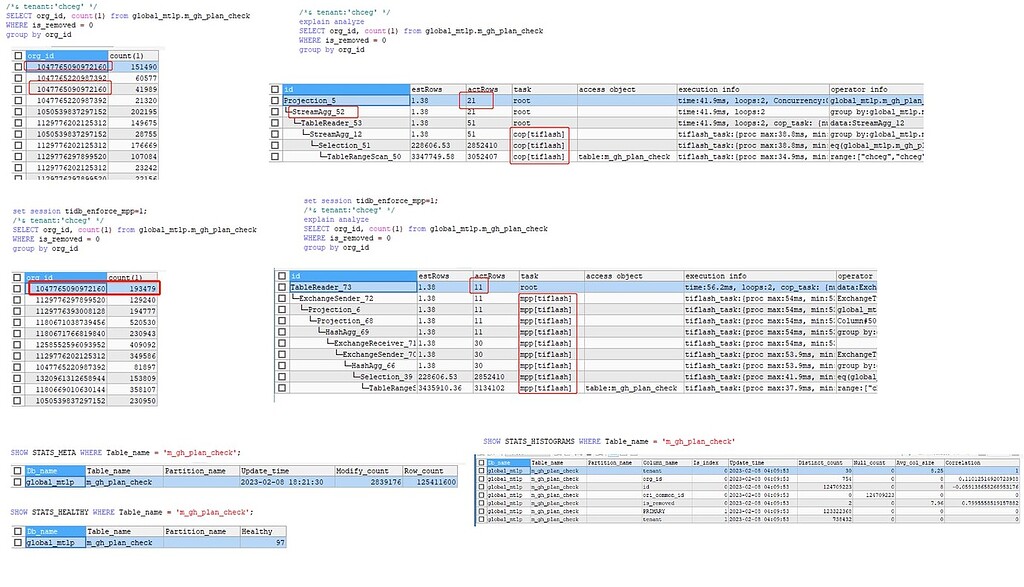Click the m_gh_plan_check cell in STATS_META

click(117, 480)
